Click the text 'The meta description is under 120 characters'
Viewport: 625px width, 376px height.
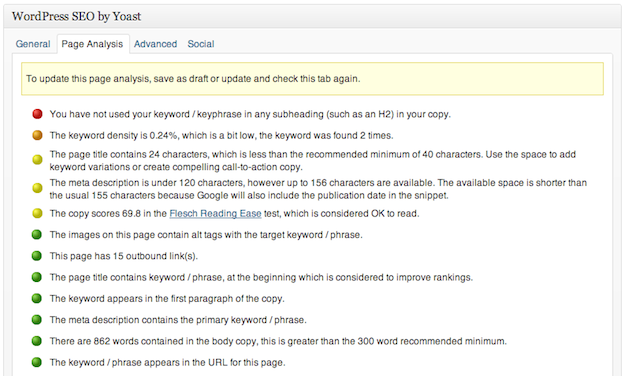[146, 183]
